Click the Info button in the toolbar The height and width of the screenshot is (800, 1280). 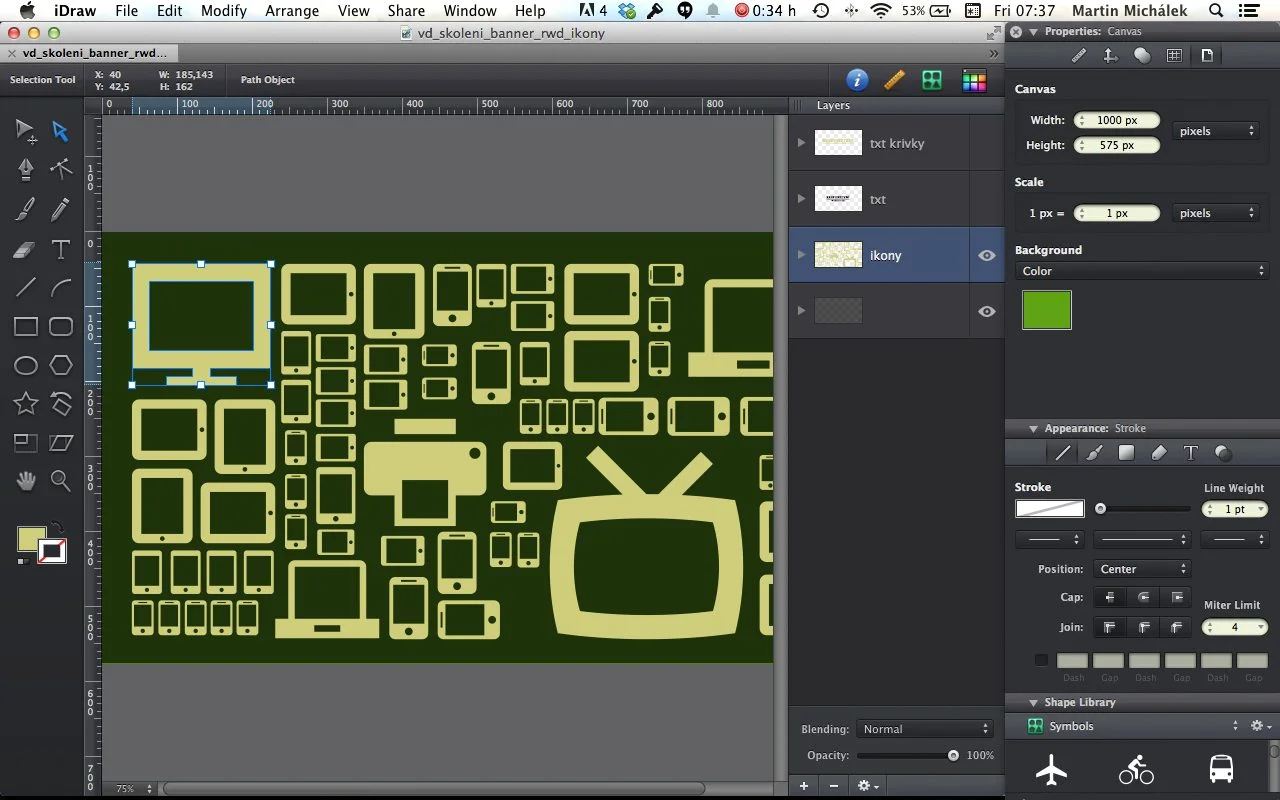[857, 80]
